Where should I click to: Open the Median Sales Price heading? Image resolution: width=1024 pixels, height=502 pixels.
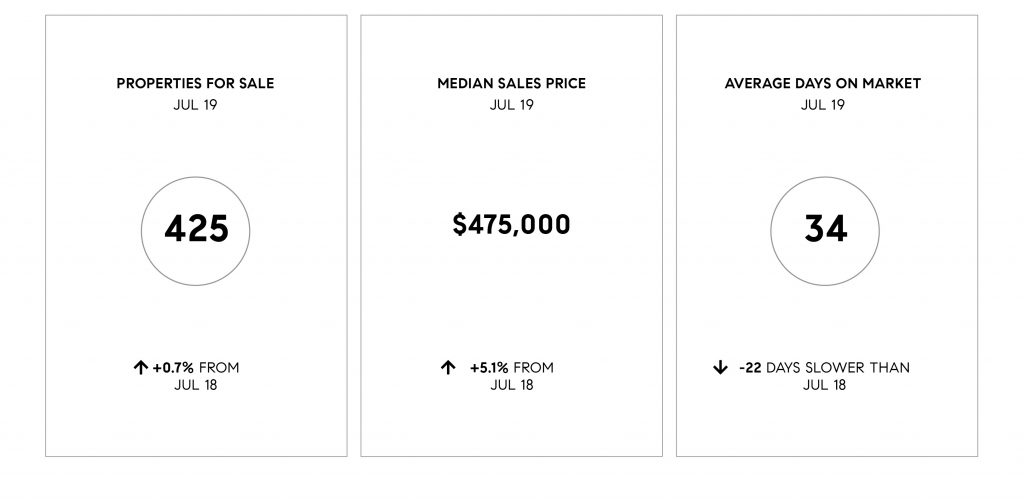(511, 84)
